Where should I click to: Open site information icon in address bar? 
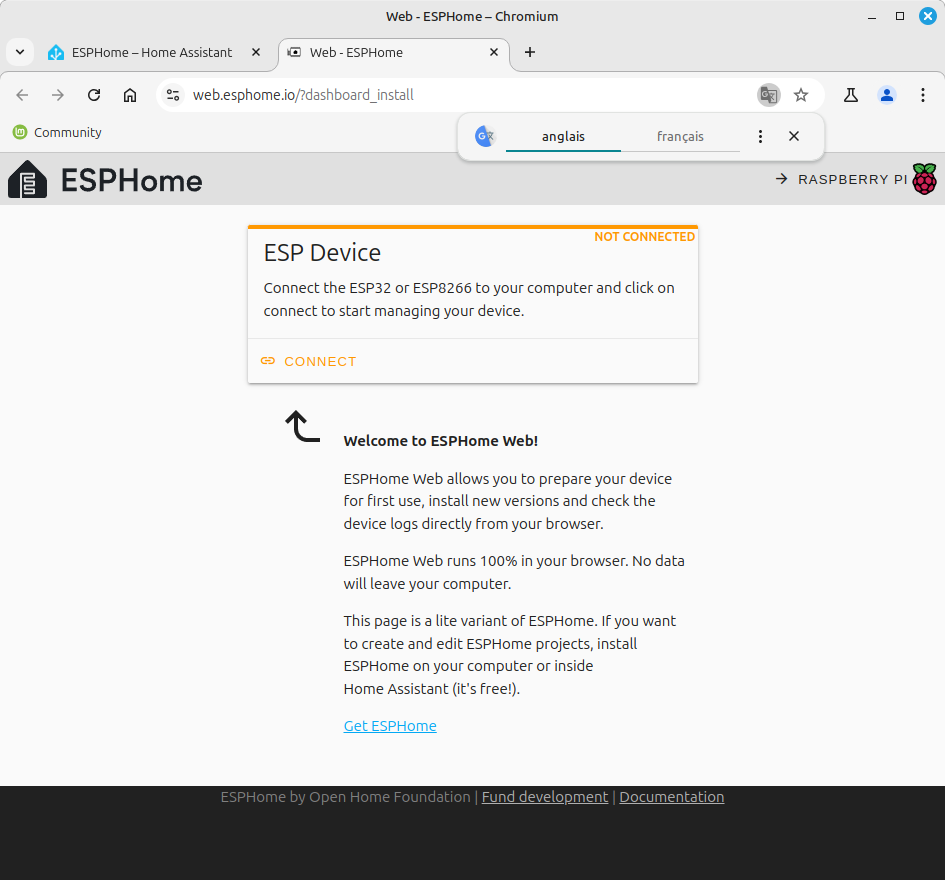[x=173, y=95]
